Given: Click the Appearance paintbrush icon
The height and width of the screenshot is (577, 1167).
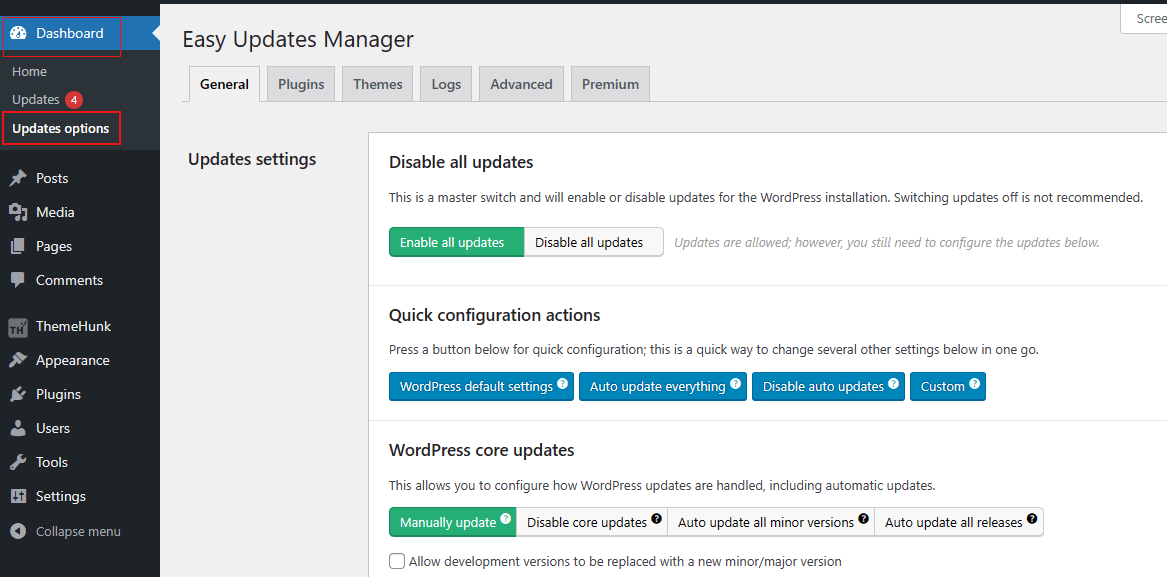Looking at the screenshot, I should pos(18,360).
